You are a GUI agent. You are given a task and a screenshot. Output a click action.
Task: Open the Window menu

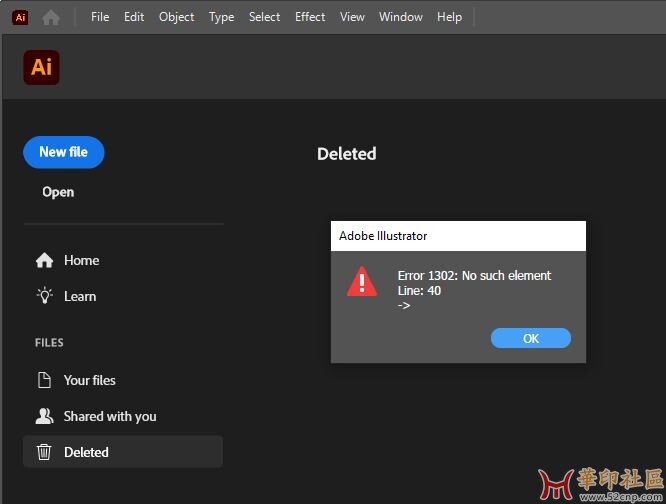401,17
